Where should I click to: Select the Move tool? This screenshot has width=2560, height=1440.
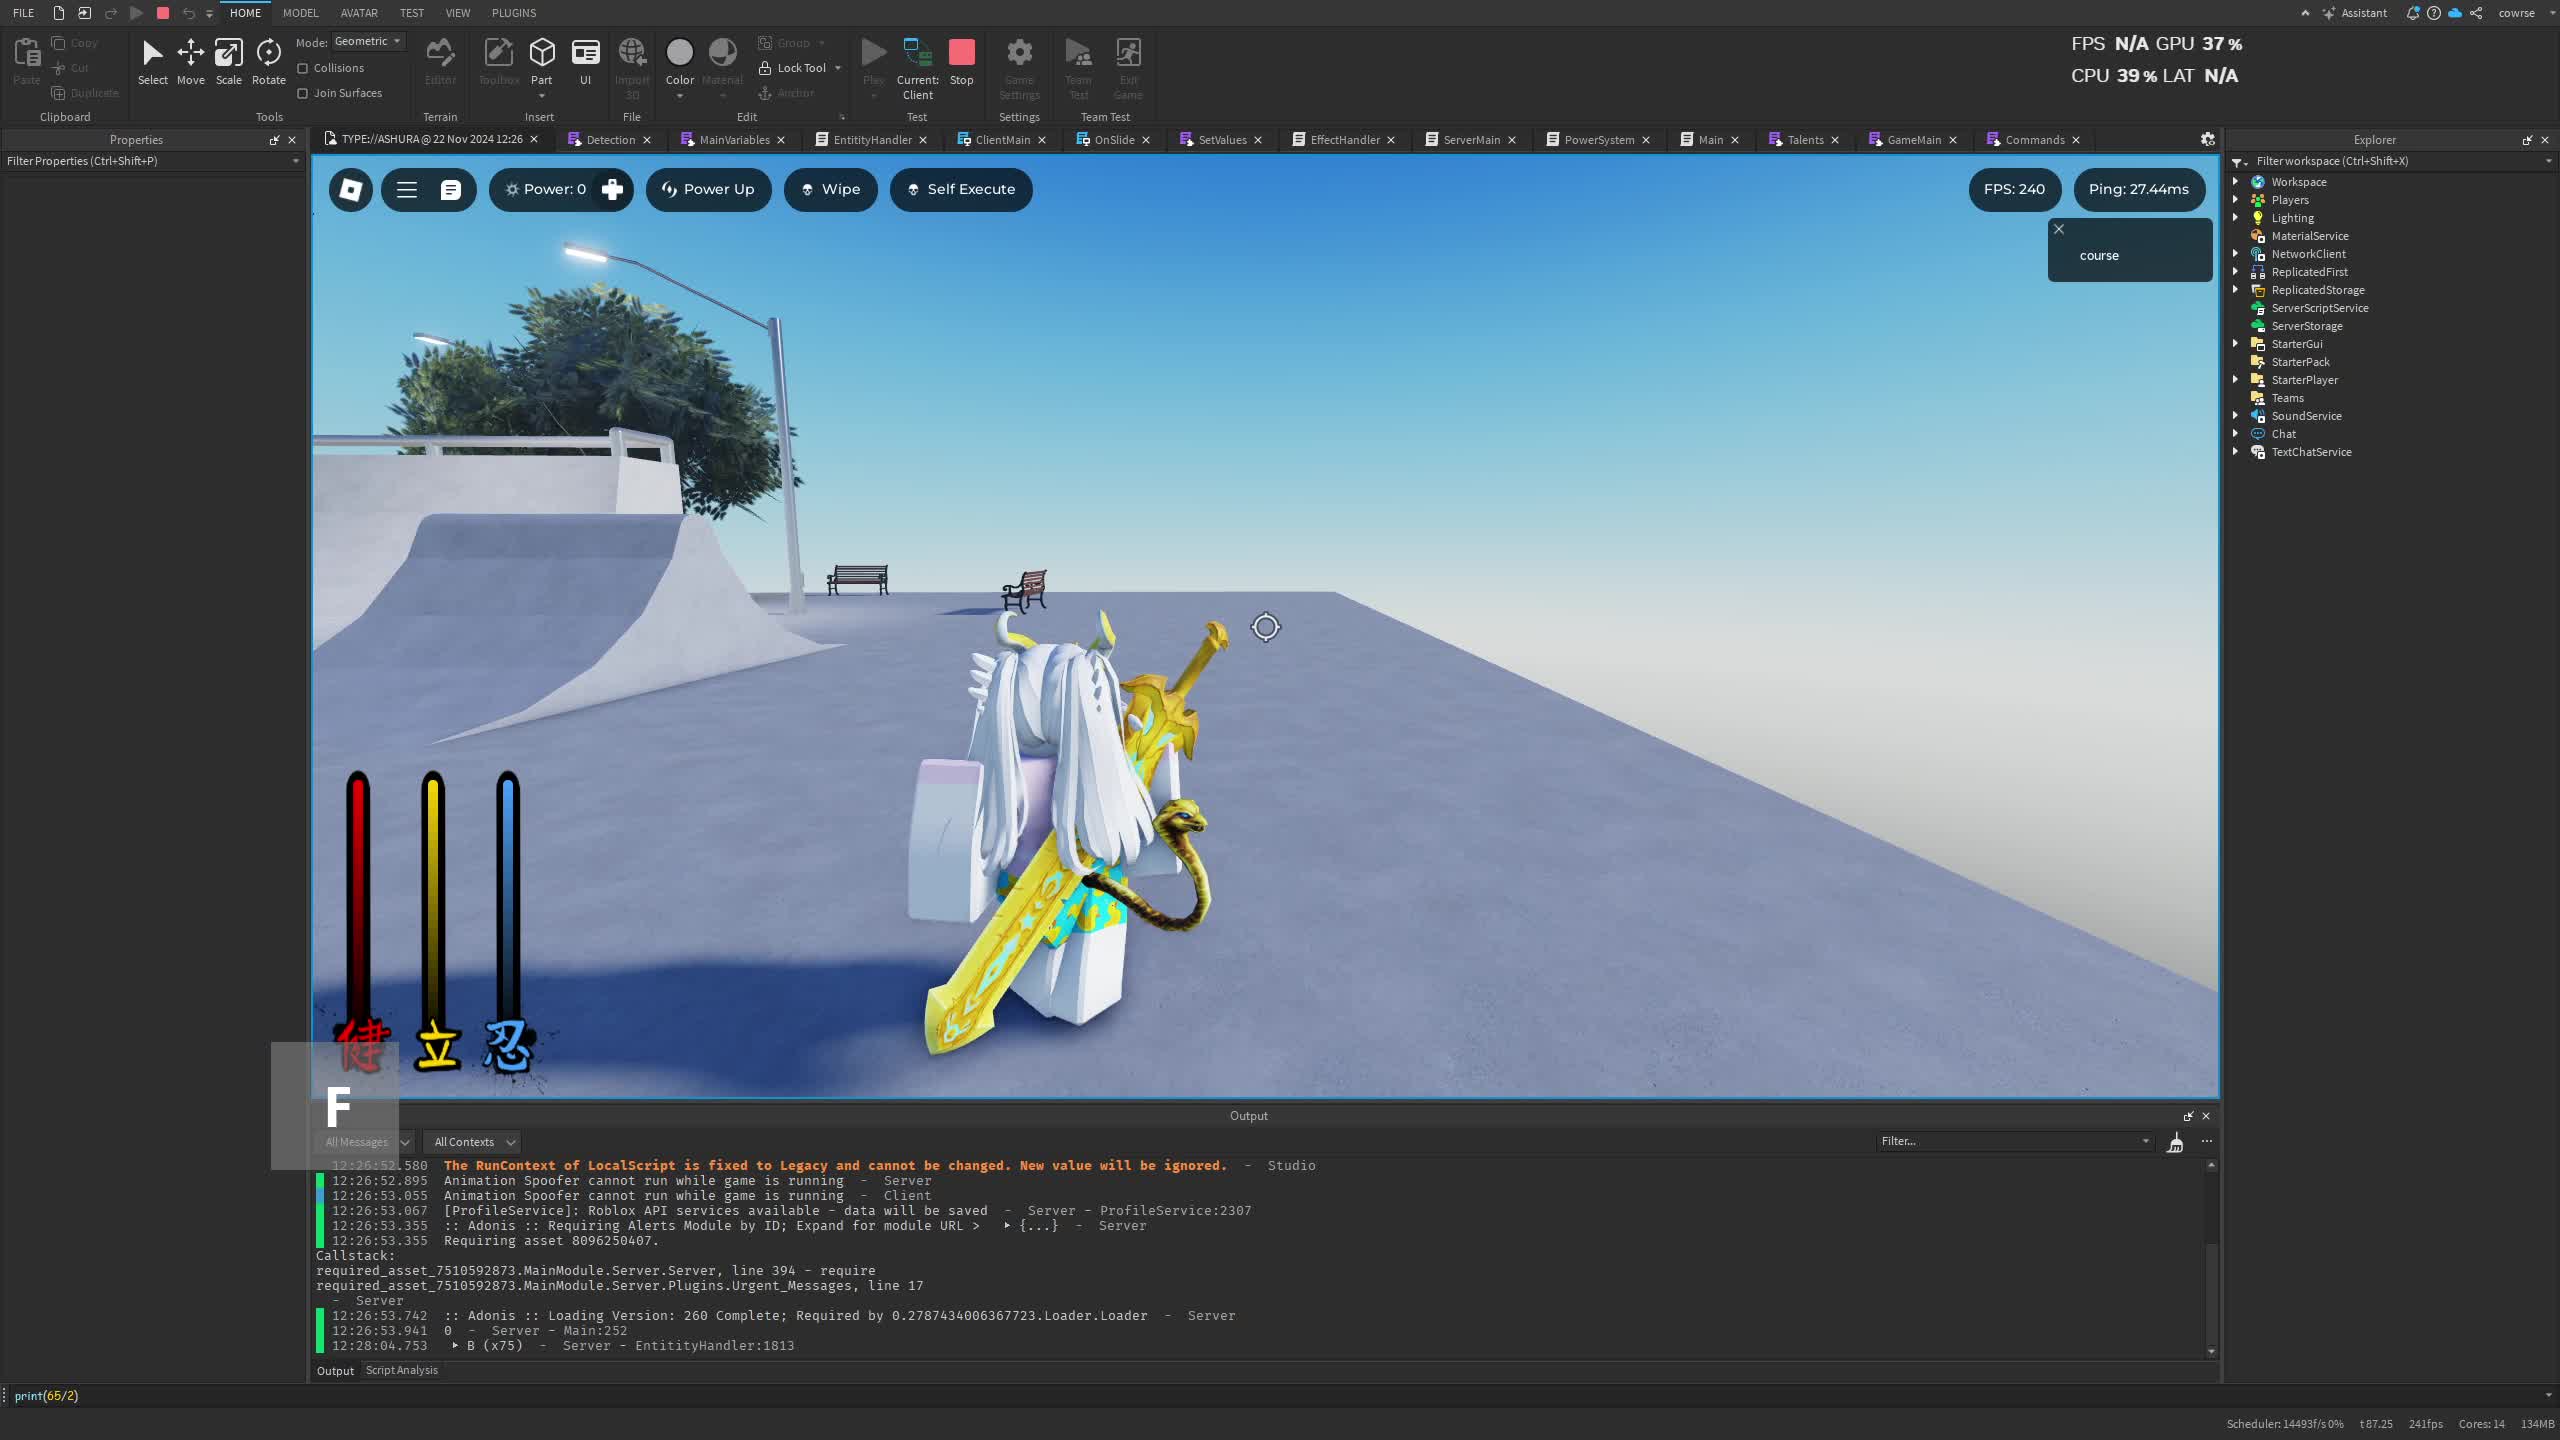pos(190,62)
